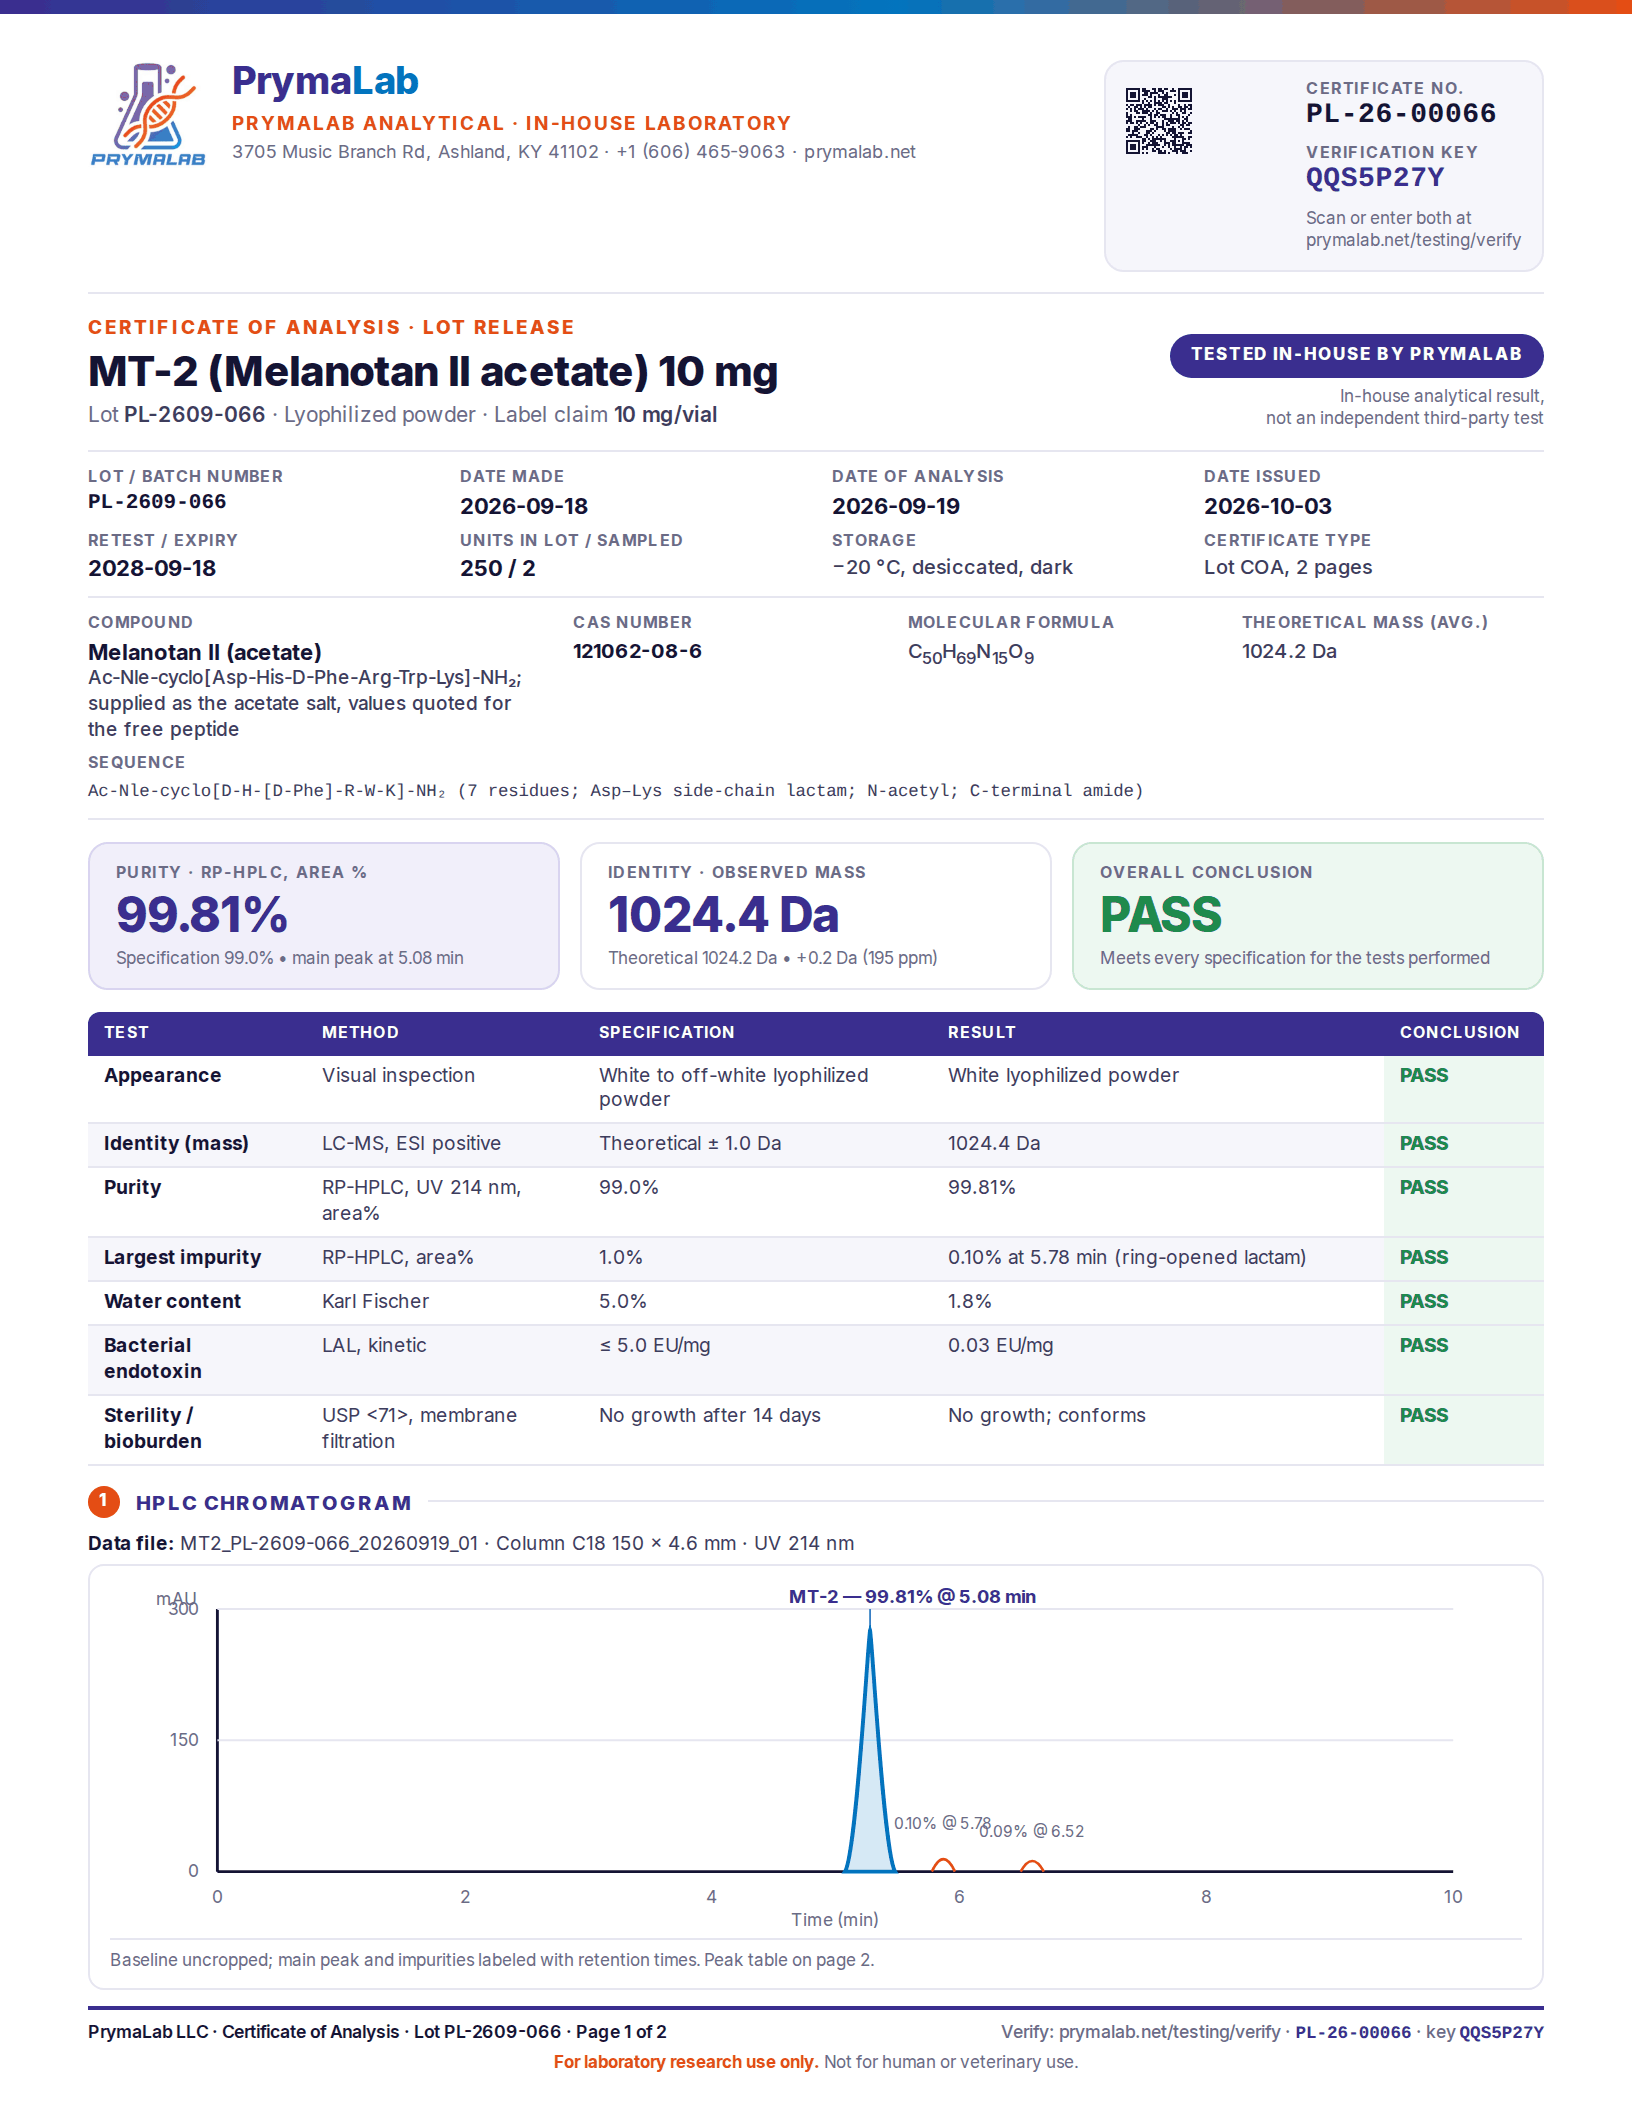Click the orange number 1 section badge

(x=104, y=1501)
